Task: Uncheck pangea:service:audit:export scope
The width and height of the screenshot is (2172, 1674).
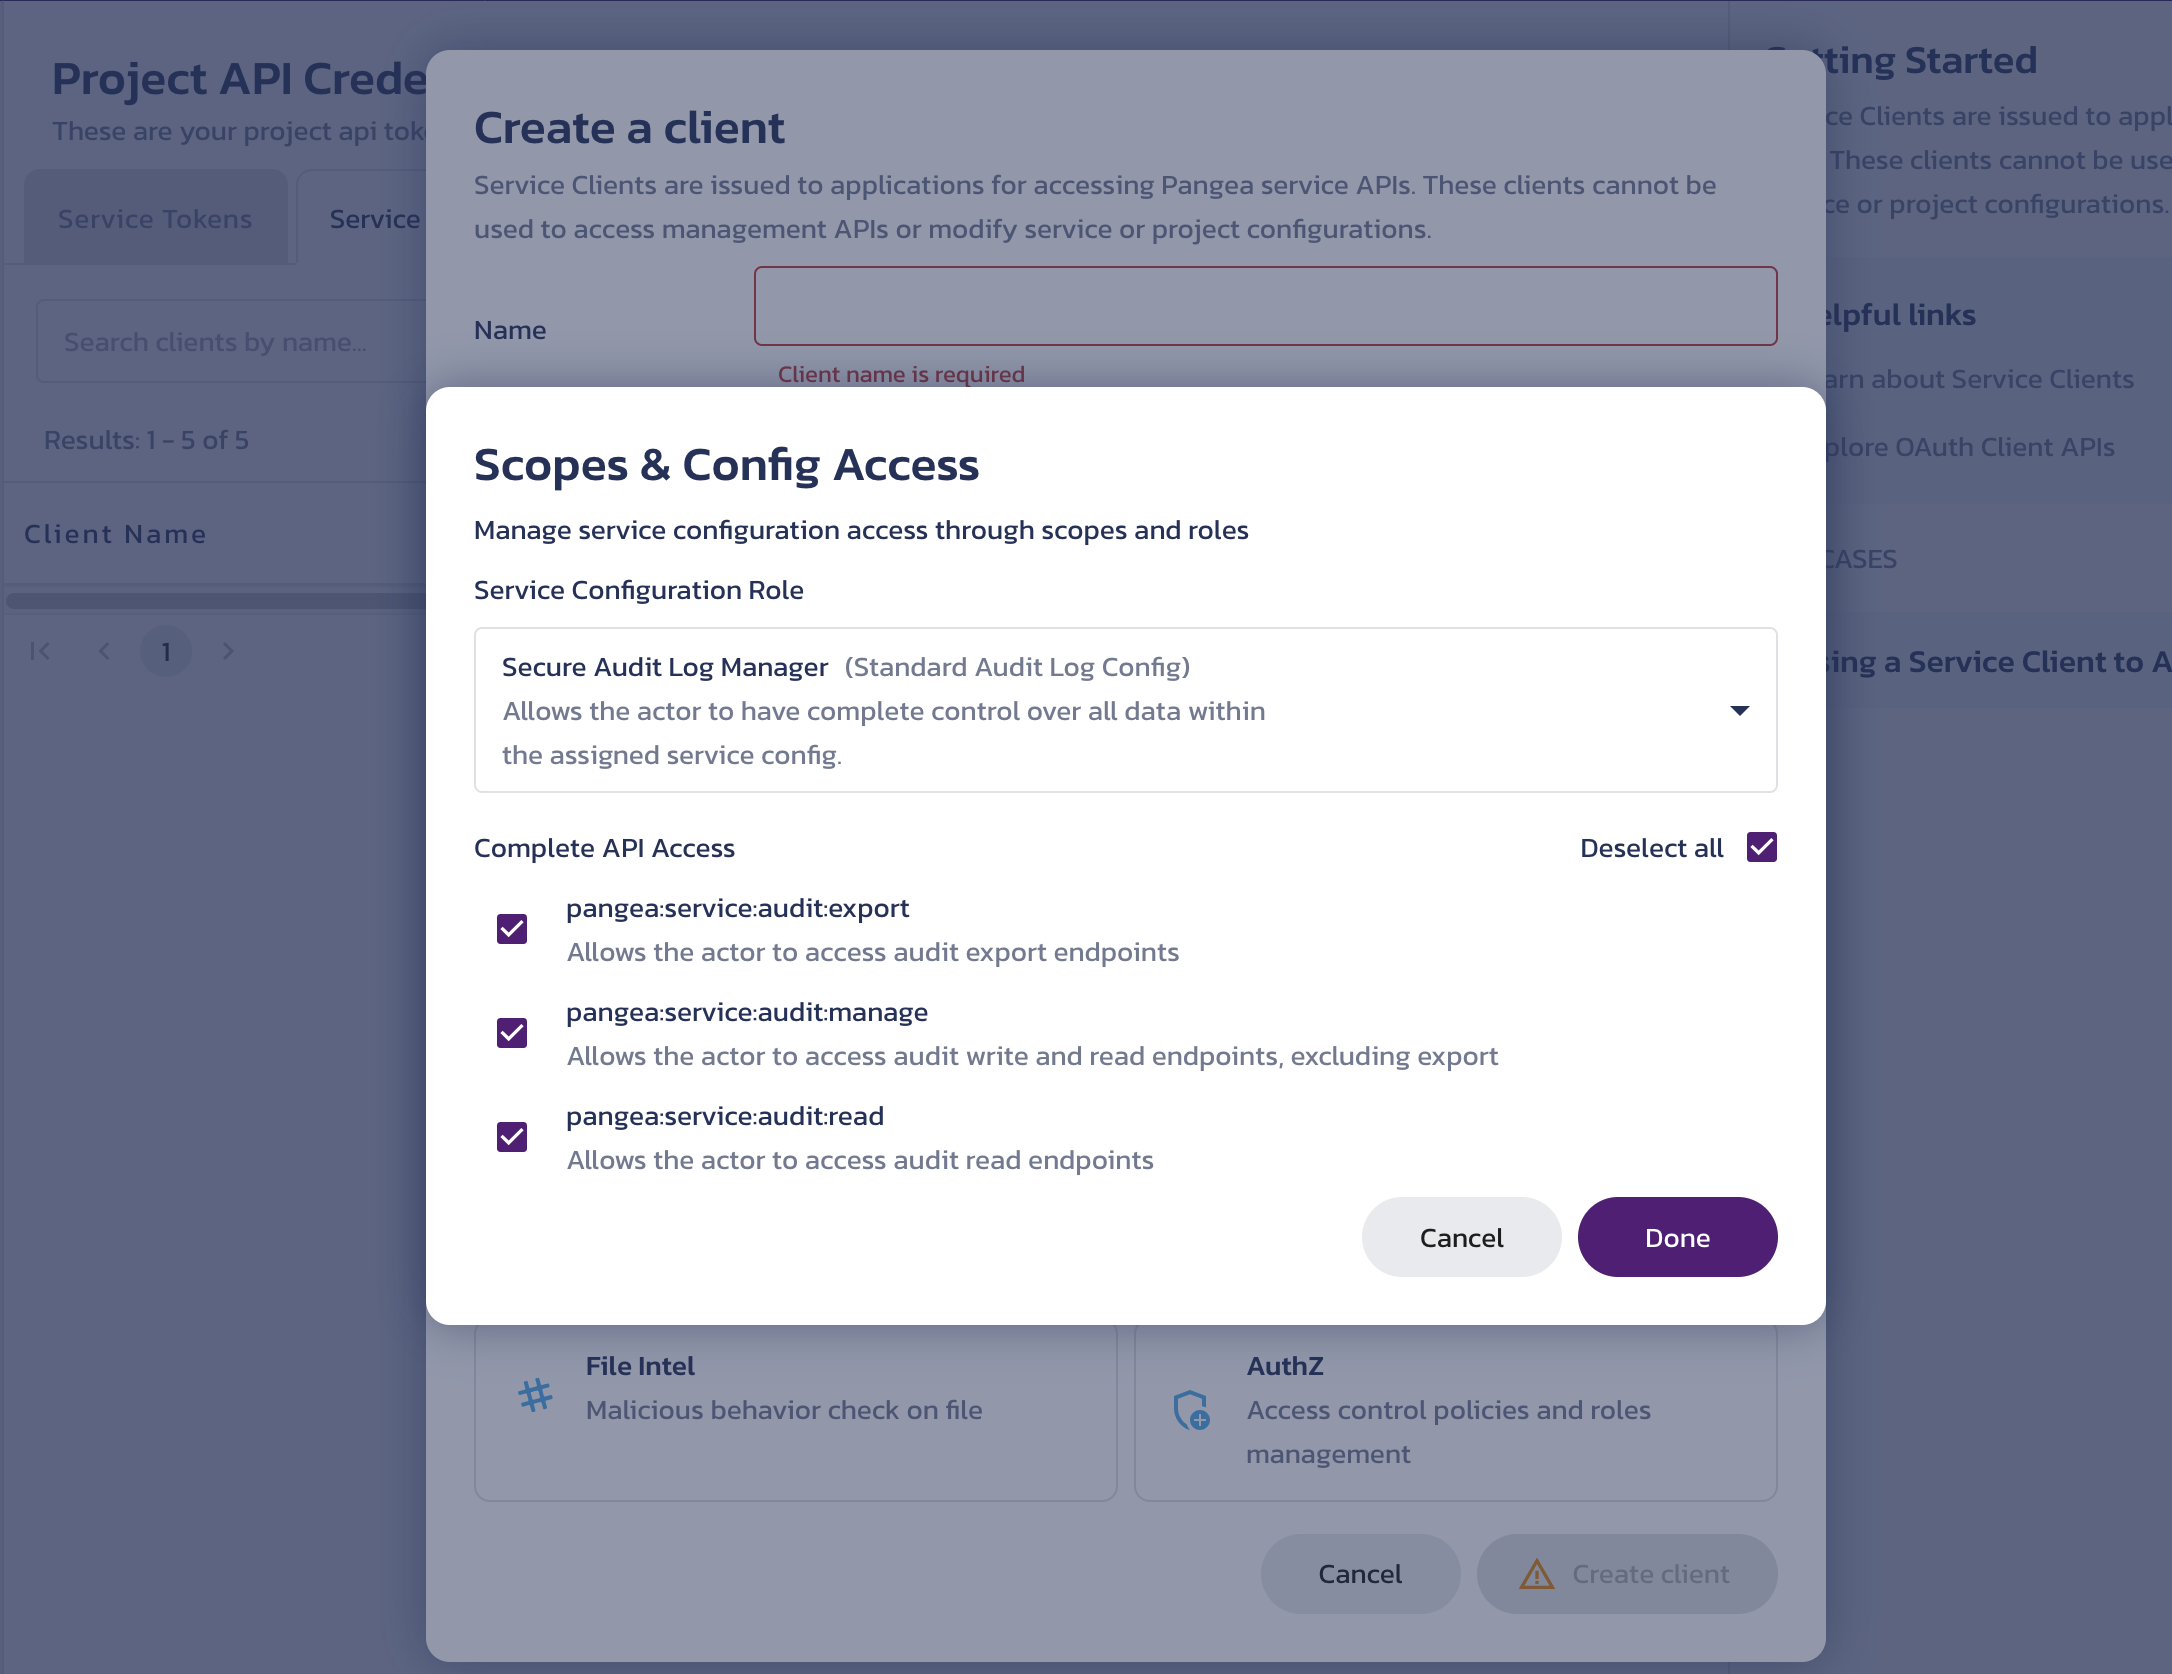Action: tap(512, 929)
